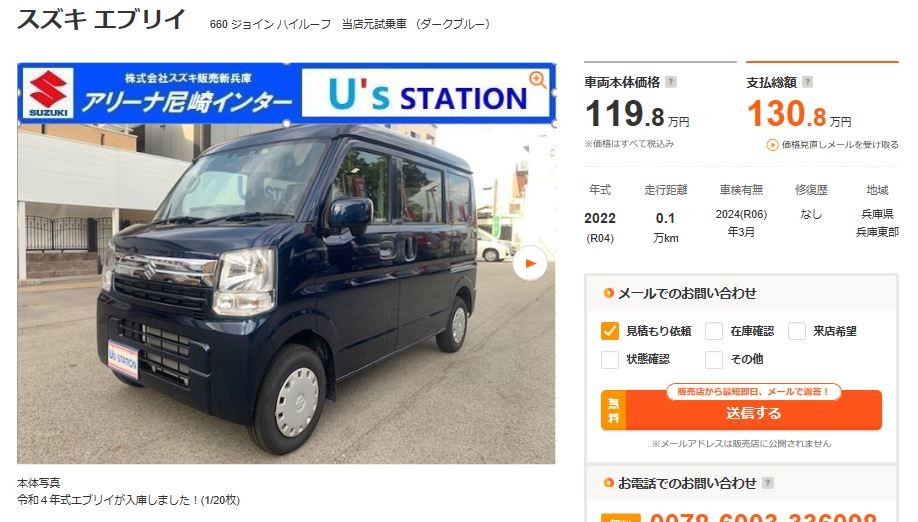Open help icon beside お電話でのお問い合わせ
The image size is (918, 522).
click(x=768, y=483)
